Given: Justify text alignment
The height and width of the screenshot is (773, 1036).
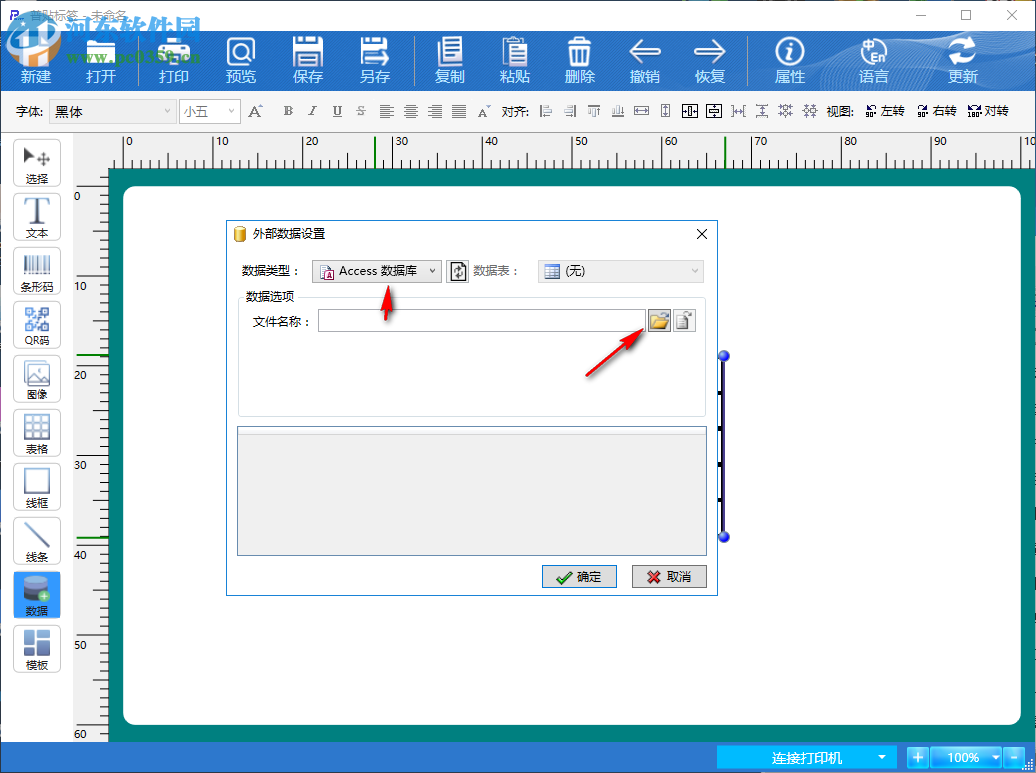Looking at the screenshot, I should [x=459, y=112].
